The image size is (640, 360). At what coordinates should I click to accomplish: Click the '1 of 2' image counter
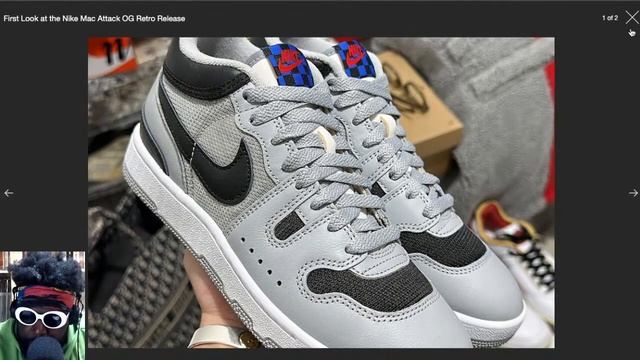[x=610, y=18]
